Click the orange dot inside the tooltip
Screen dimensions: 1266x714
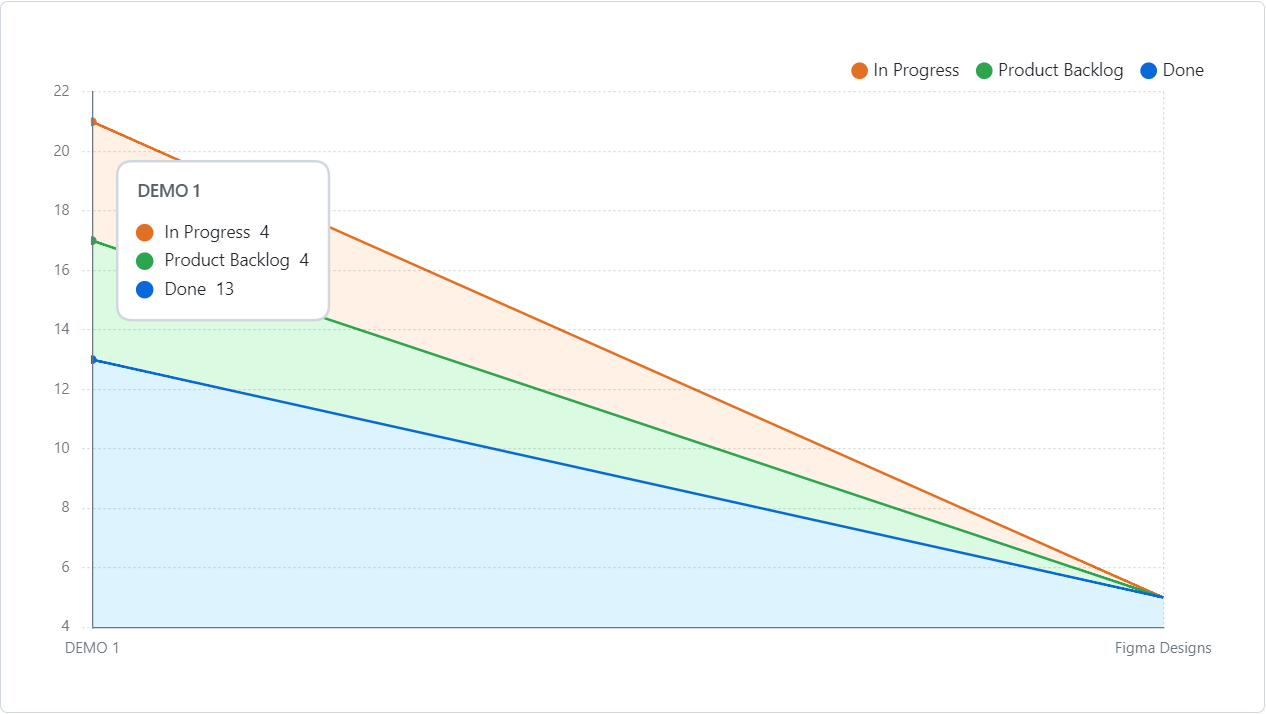[x=145, y=232]
